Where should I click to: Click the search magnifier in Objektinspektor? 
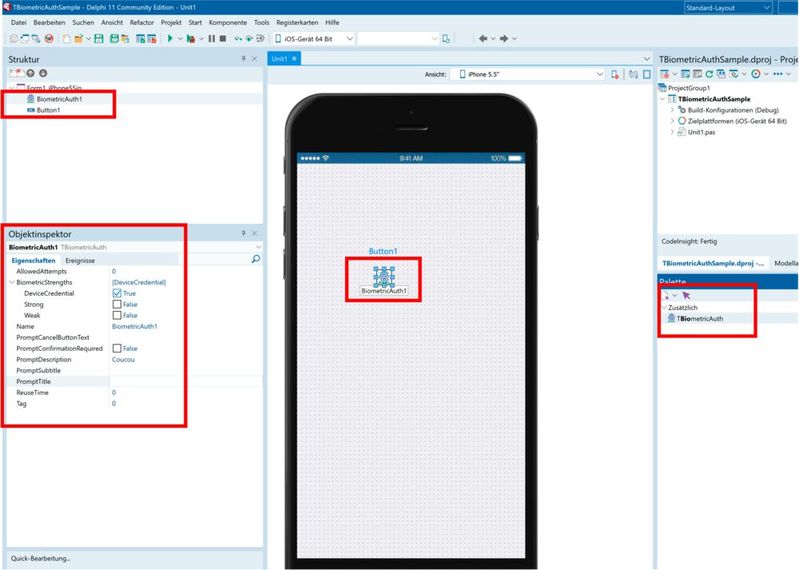click(x=256, y=259)
